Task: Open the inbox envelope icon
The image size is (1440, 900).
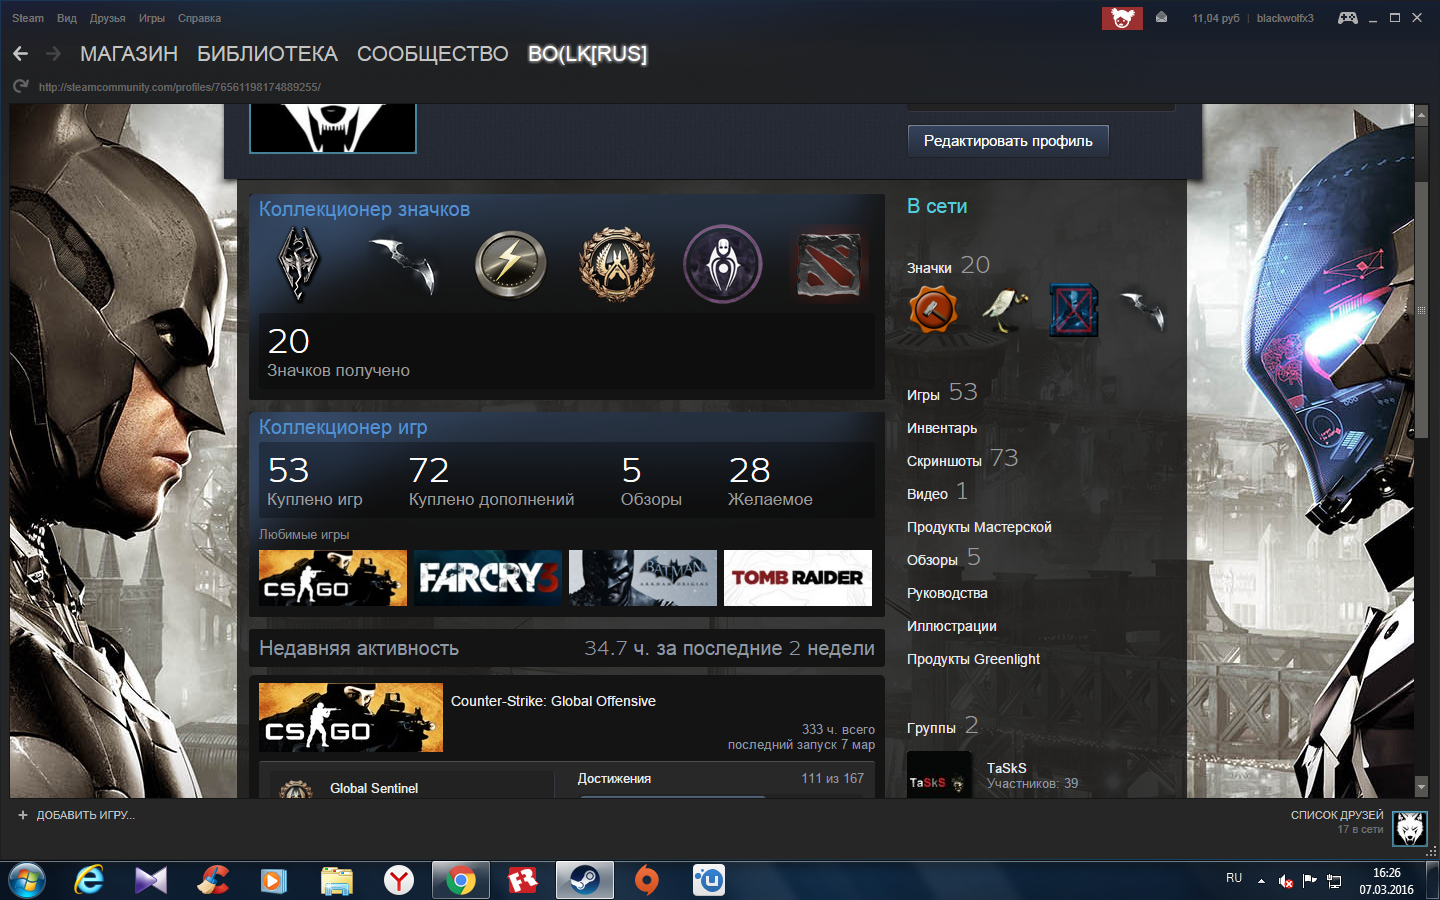Action: coord(1161,18)
